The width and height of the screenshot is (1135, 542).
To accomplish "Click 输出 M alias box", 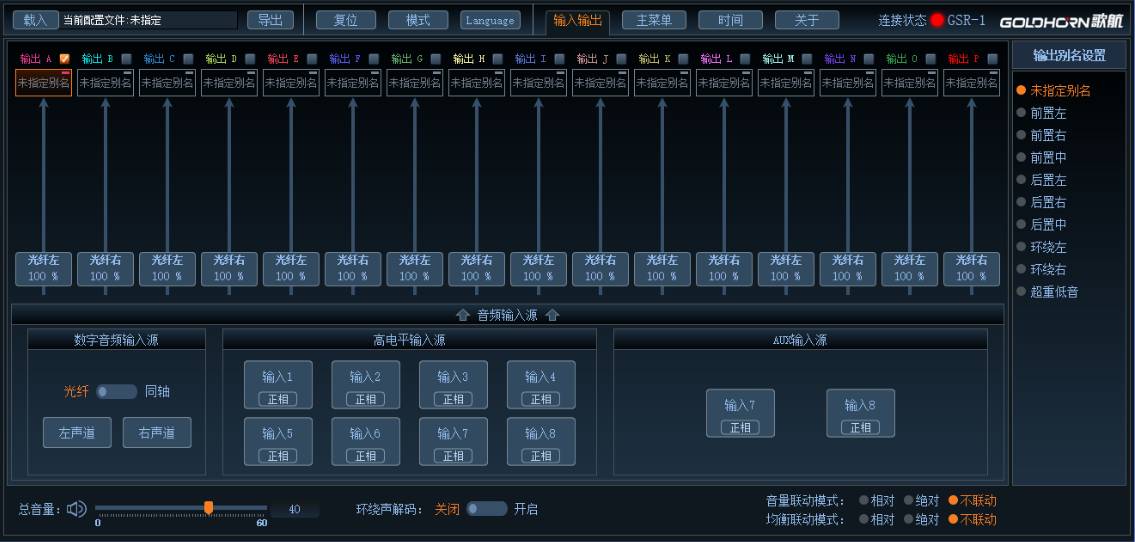I will click(786, 82).
